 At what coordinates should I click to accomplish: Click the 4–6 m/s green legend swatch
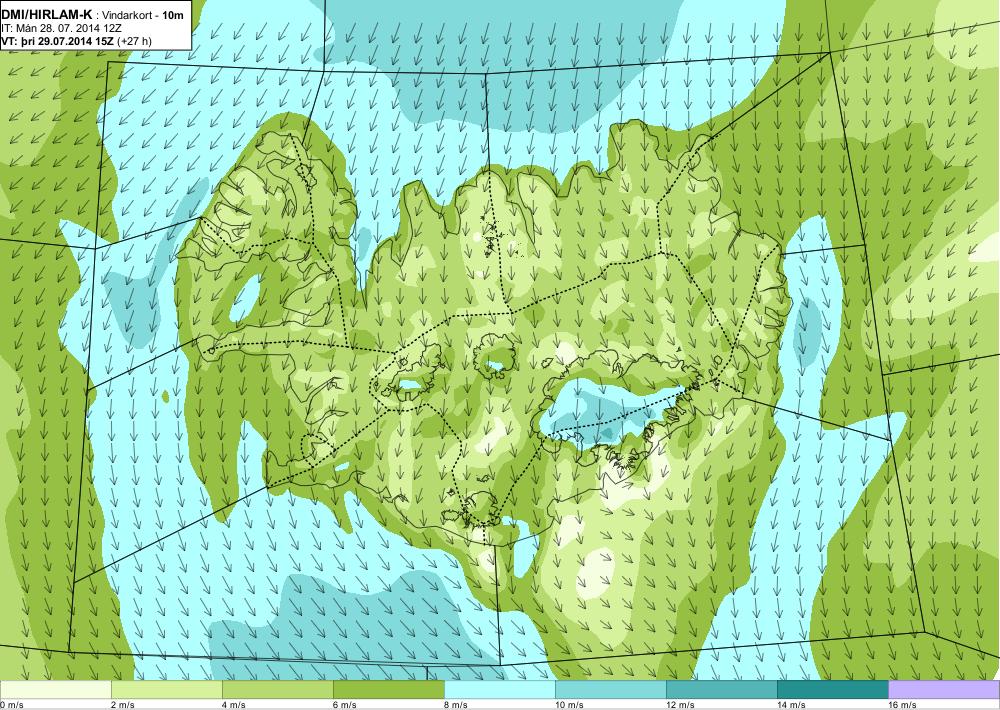tap(277, 690)
